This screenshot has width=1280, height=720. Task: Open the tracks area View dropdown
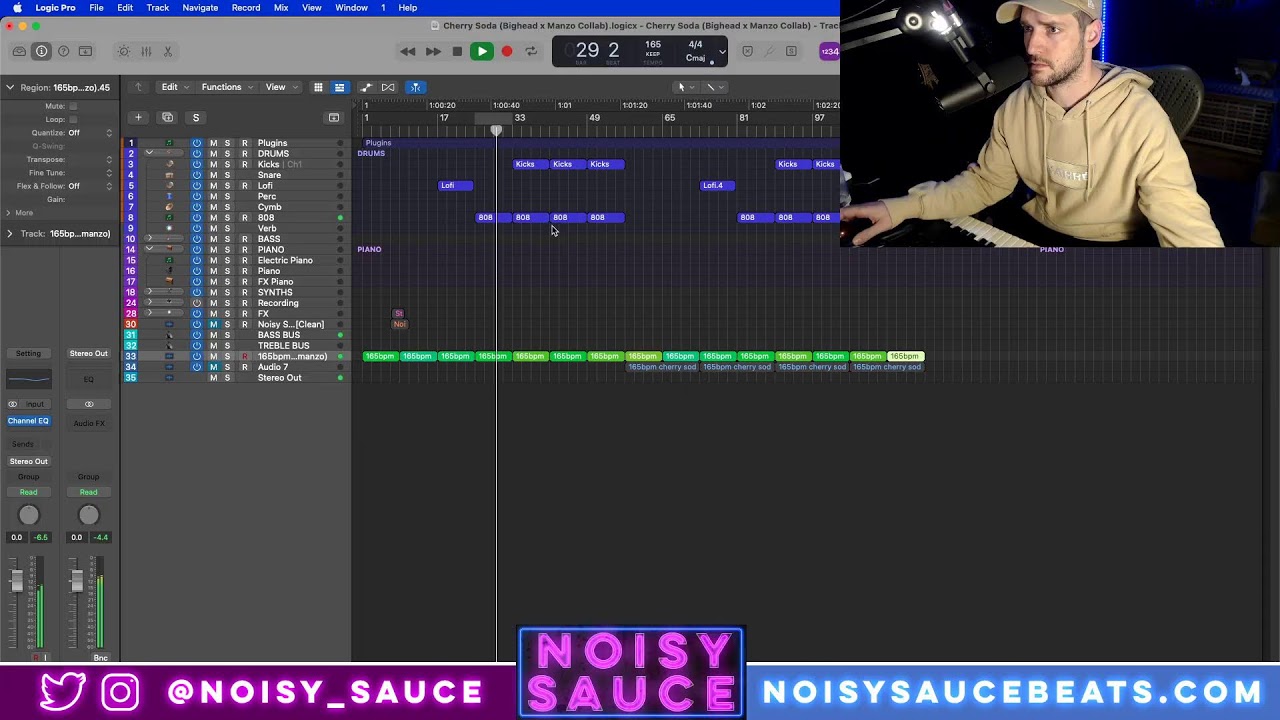pyautogui.click(x=280, y=87)
